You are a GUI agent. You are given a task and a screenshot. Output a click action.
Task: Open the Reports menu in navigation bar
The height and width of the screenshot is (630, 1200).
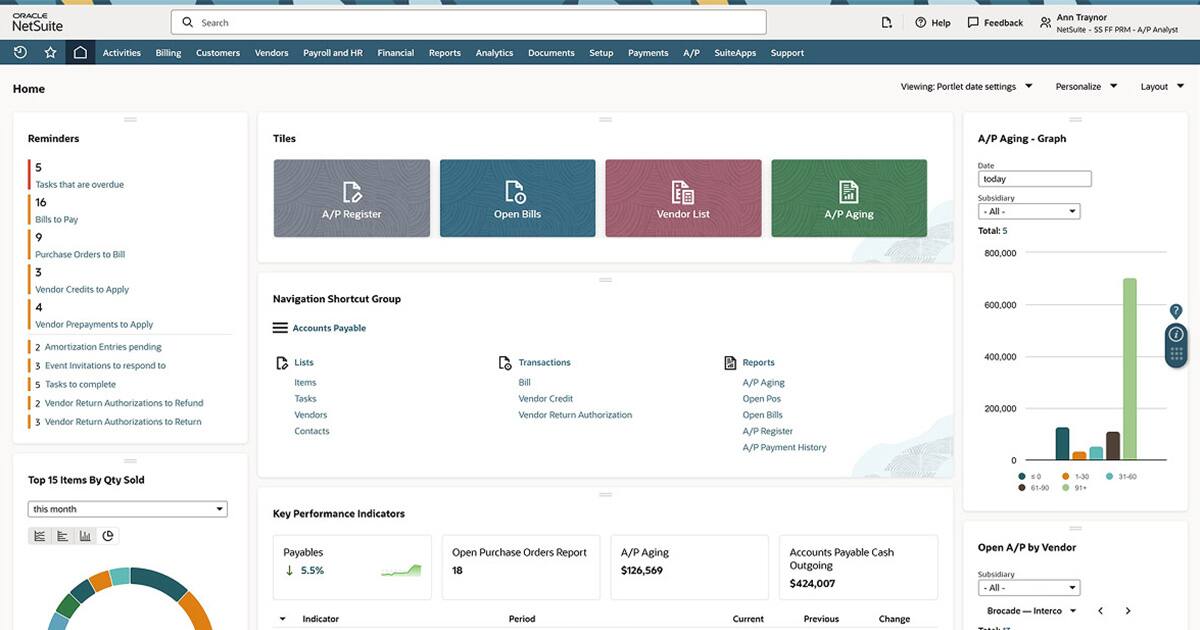pos(444,53)
